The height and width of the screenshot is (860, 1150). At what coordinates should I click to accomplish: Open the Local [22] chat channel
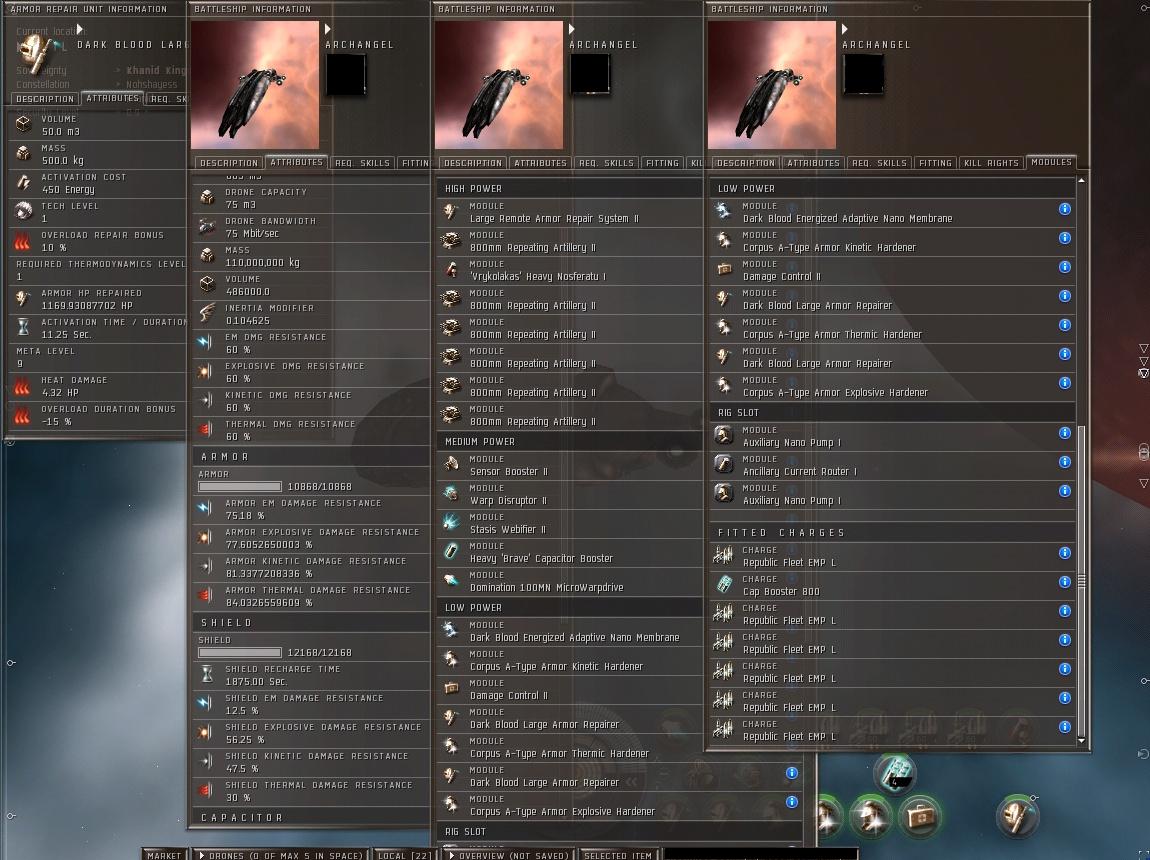pyautogui.click(x=404, y=855)
